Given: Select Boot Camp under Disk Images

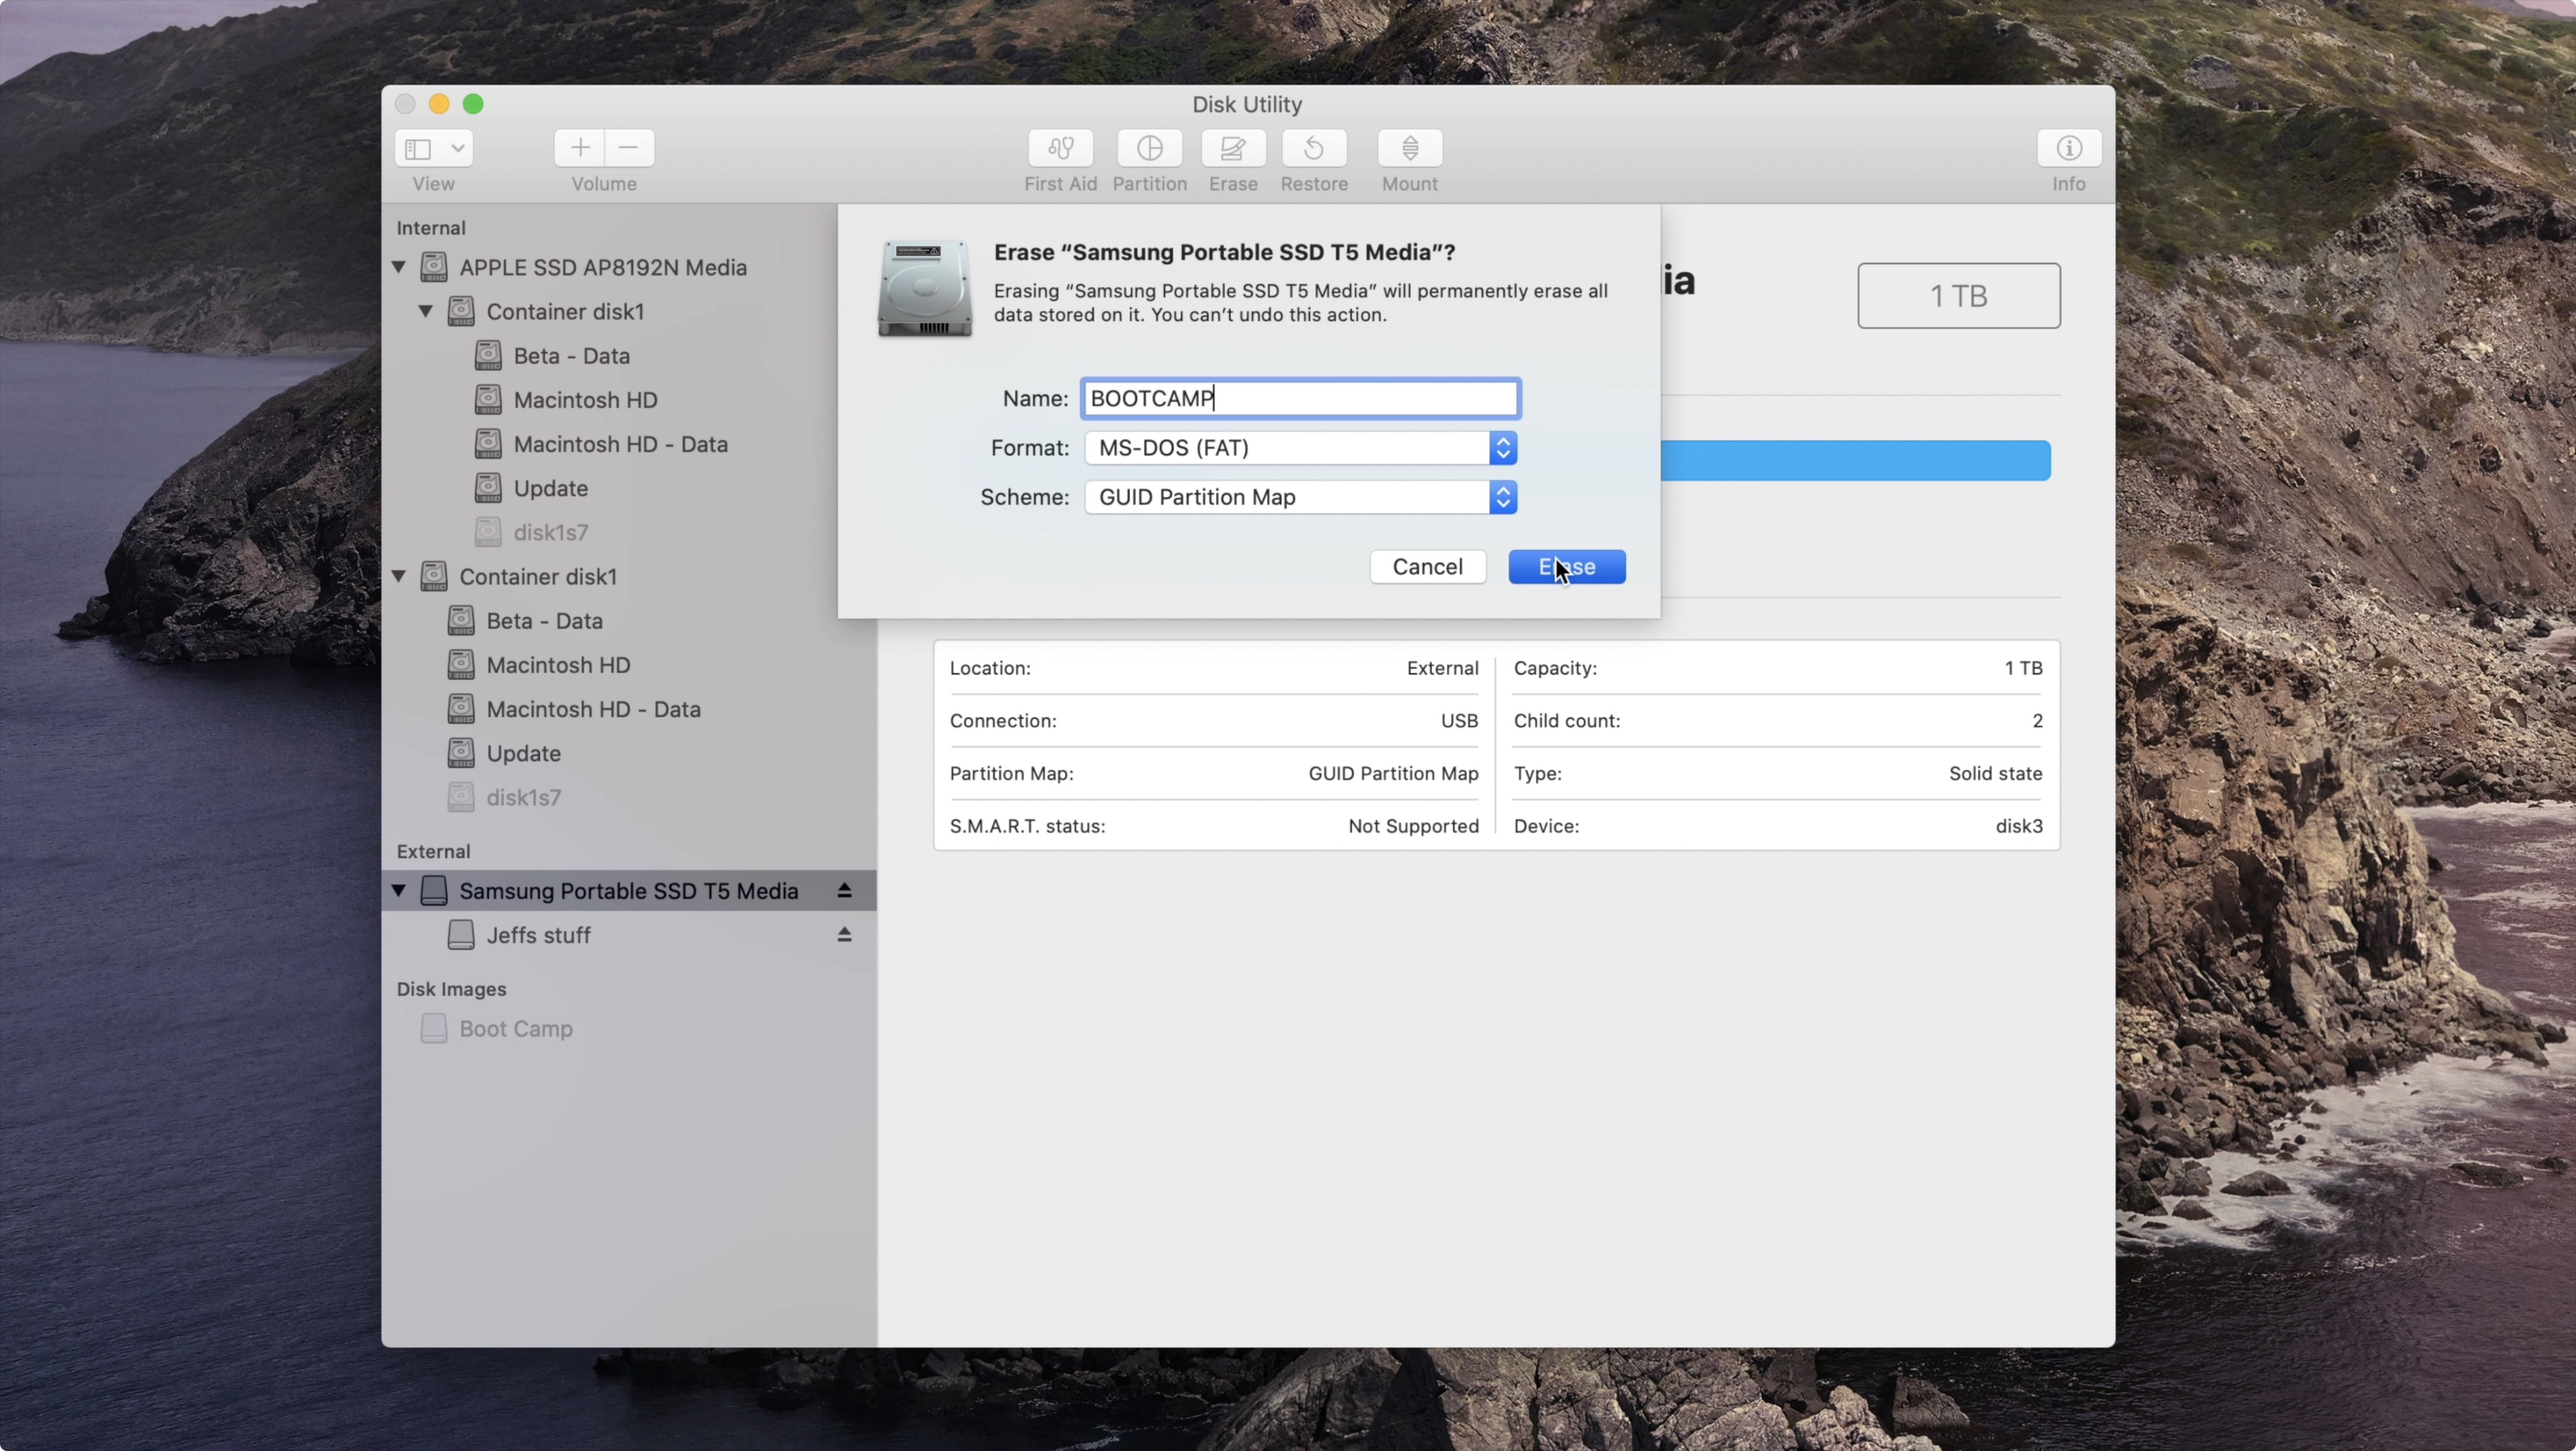Looking at the screenshot, I should pos(515,1029).
